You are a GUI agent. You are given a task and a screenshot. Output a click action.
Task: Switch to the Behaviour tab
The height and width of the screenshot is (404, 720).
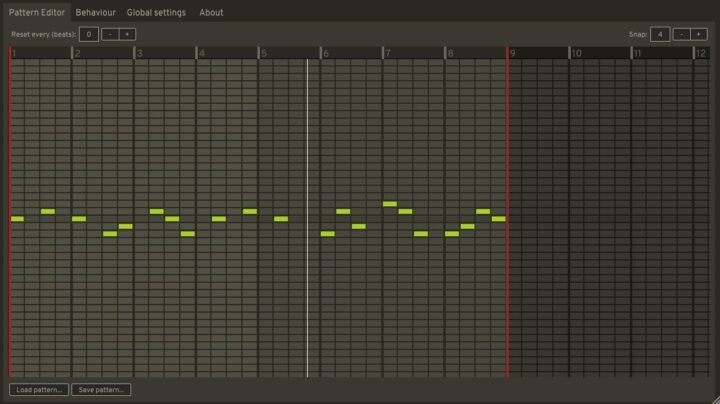tap(95, 13)
